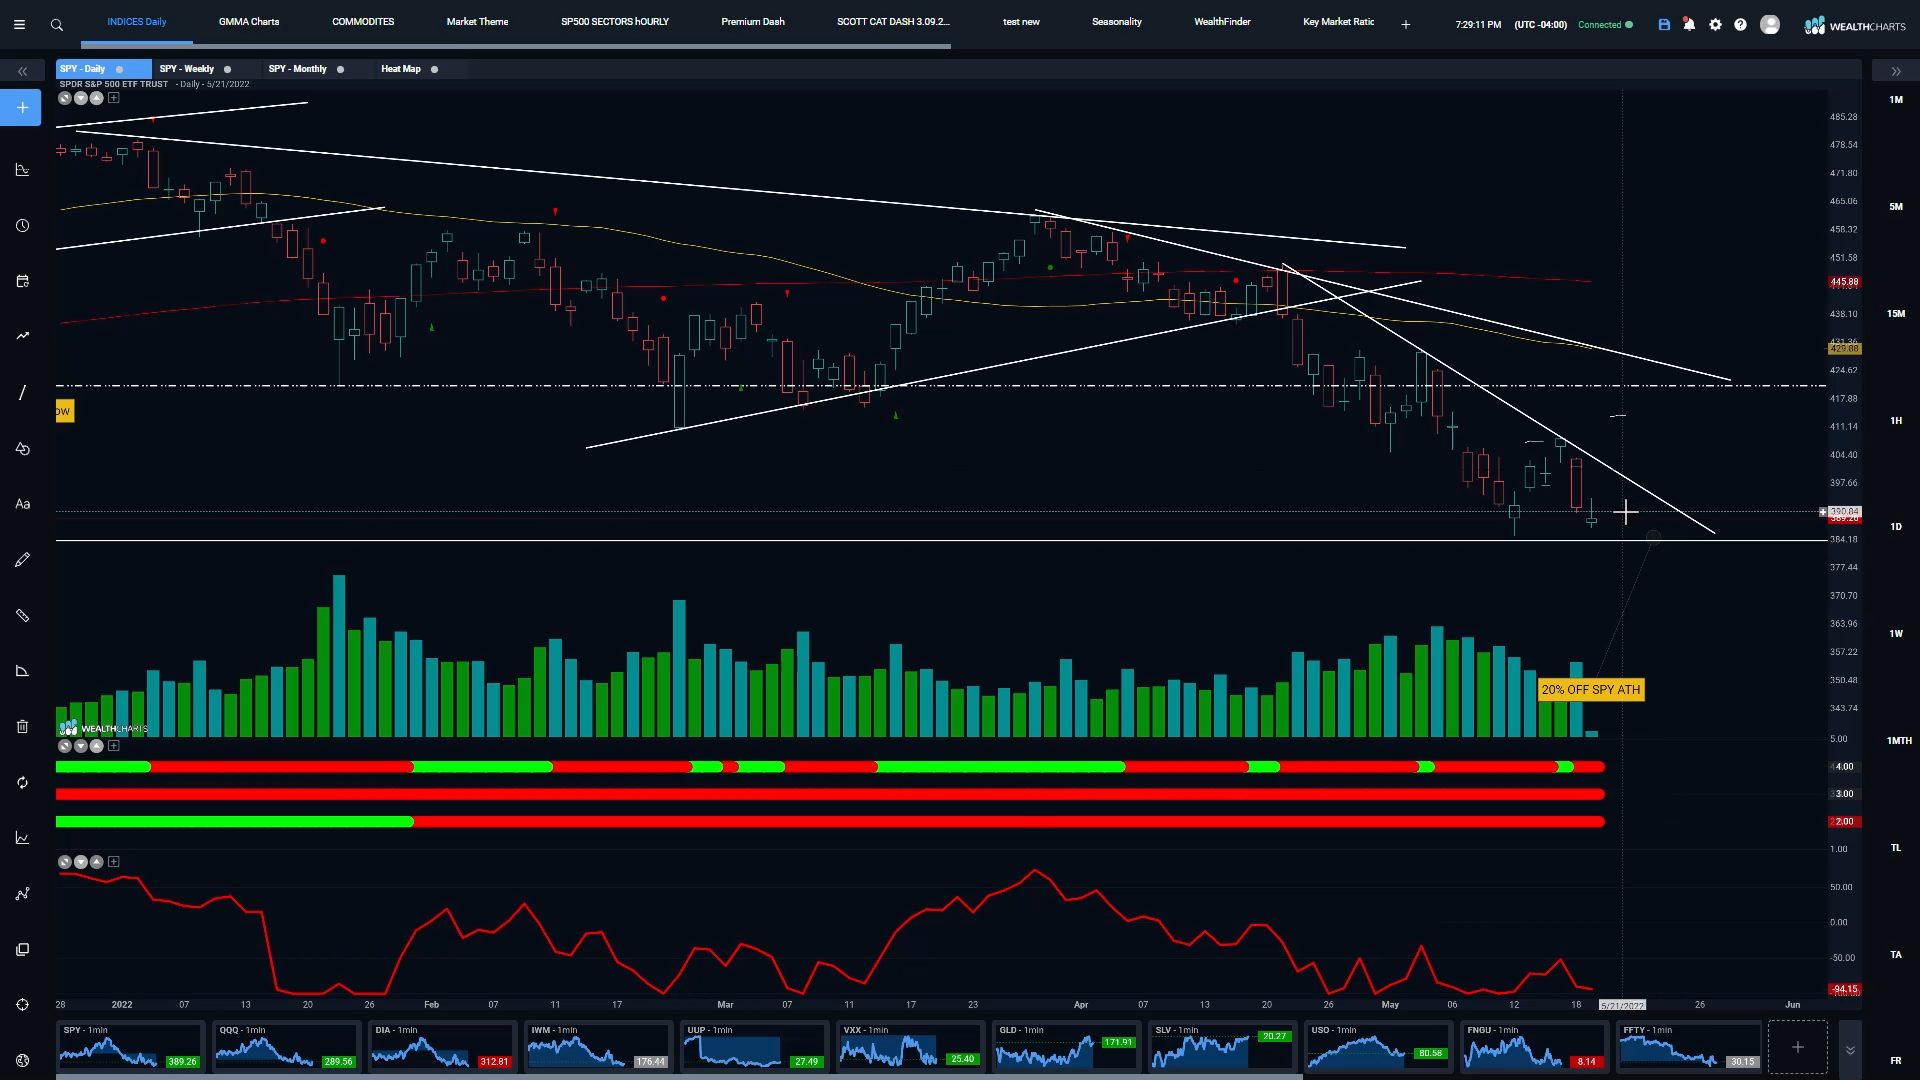Open the alert flag tool in sidebar
Screen dimensions: 1920x1080
click(22, 671)
